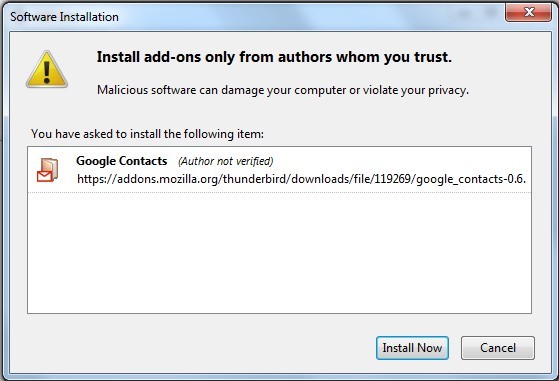The image size is (559, 381).
Task: Click the 'You have asked to install' label
Action: click(x=147, y=134)
